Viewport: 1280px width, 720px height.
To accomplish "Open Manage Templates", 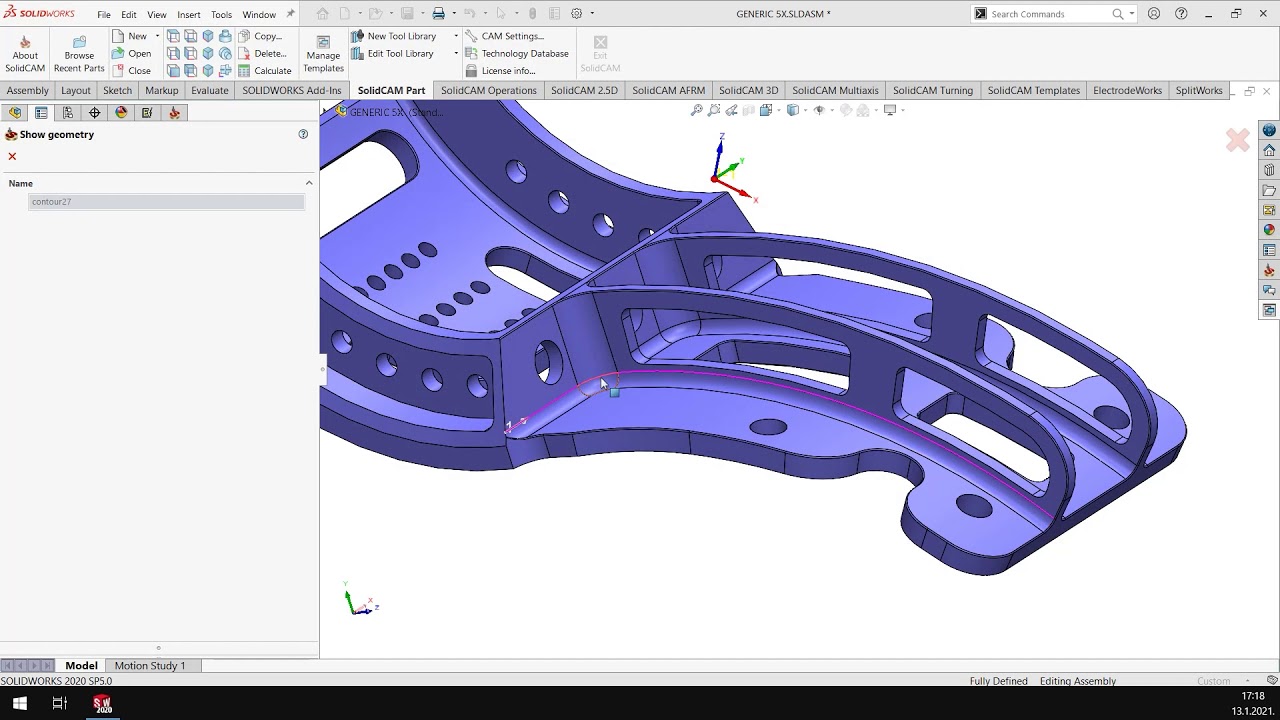I will tap(323, 54).
